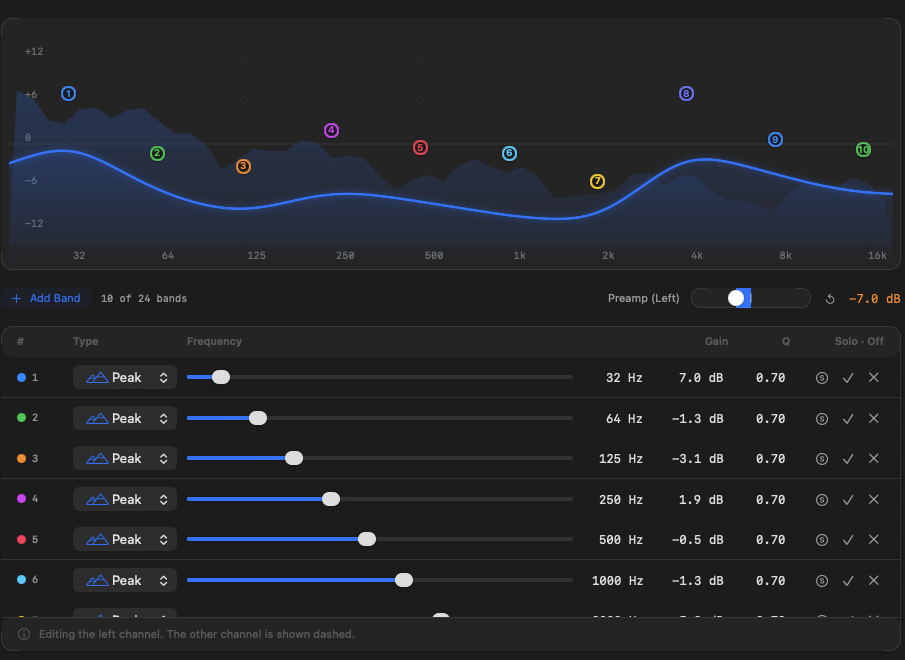Image resolution: width=905 pixels, height=660 pixels.
Task: Select band 5 red node on graph
Action: pos(420,148)
